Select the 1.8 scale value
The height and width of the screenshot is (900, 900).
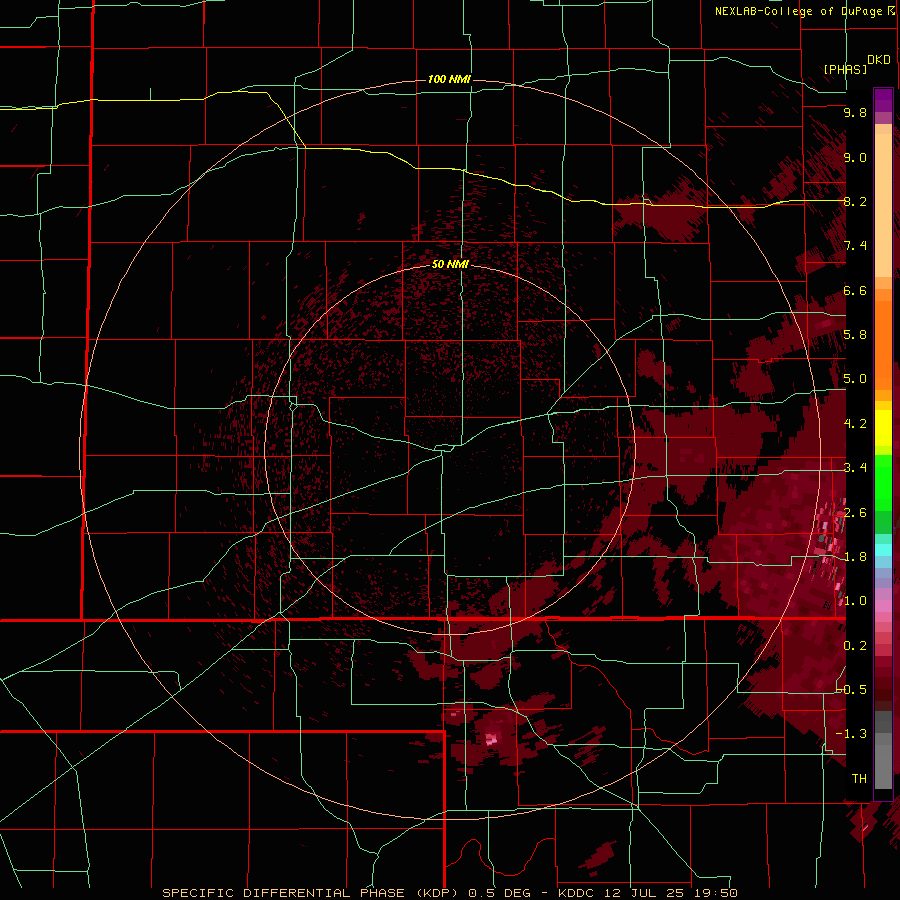(855, 557)
